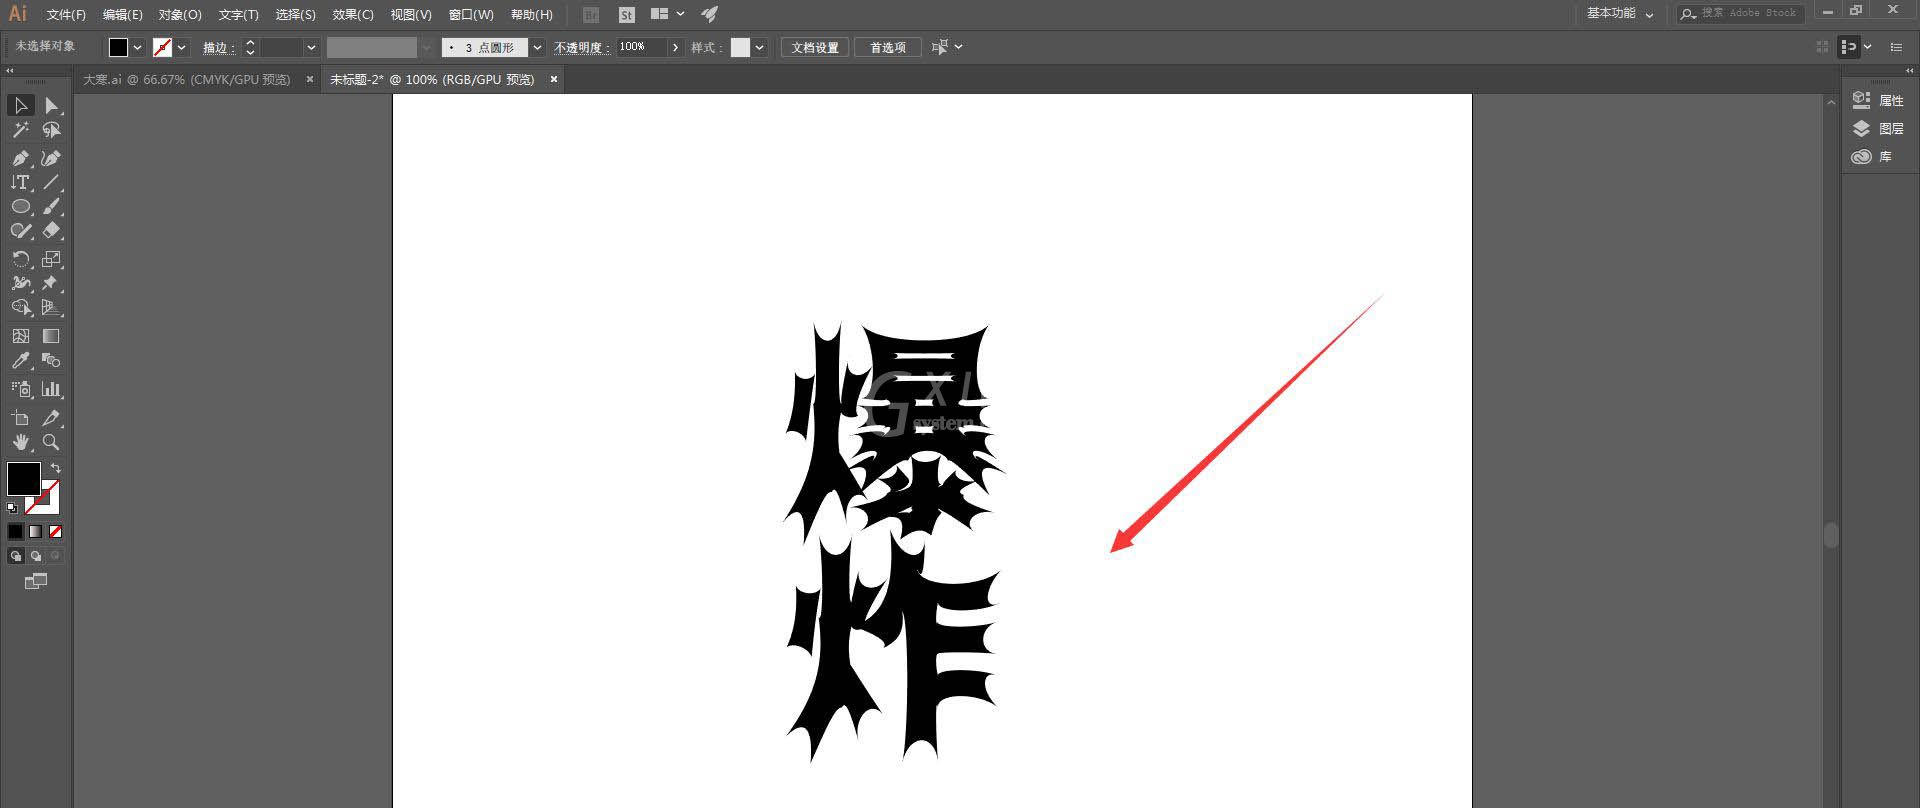
Task: Set paint mode to None
Action: pyautogui.click(x=55, y=532)
